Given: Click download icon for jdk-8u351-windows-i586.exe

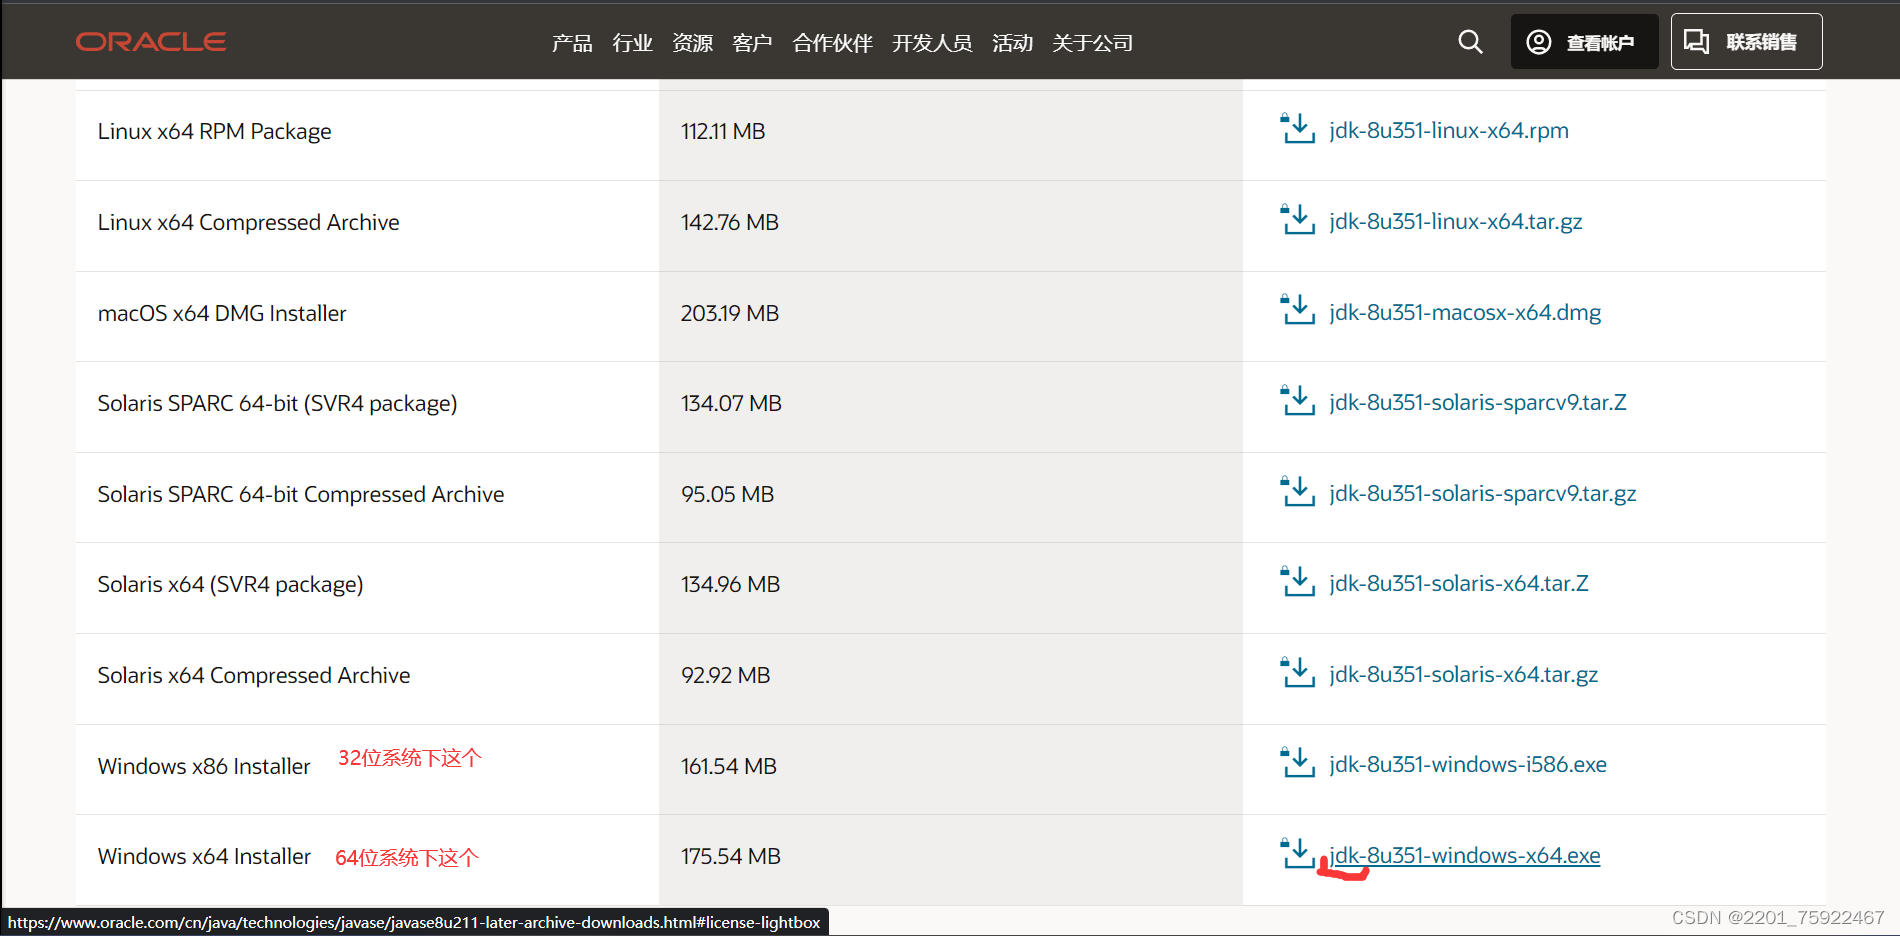Looking at the screenshot, I should (x=1298, y=763).
